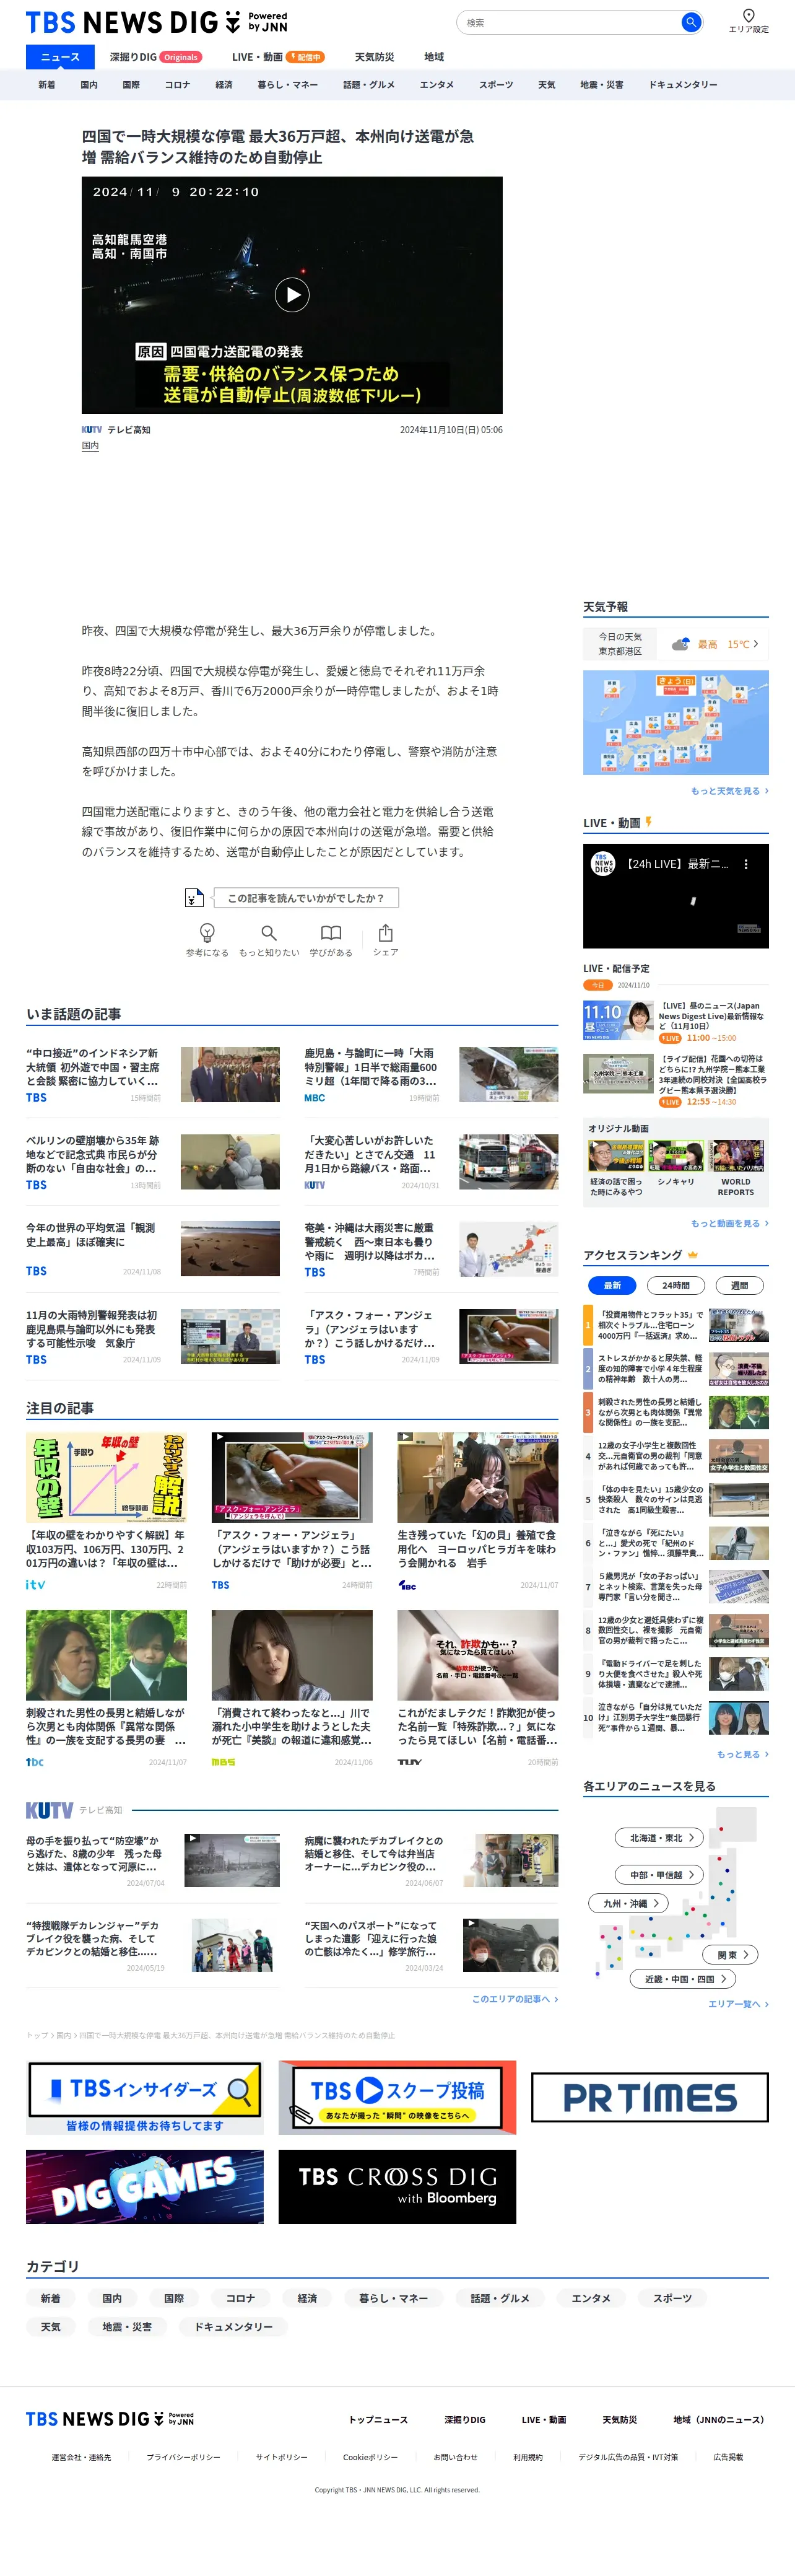The image size is (795, 2576).
Task: Expand the 九州・沖縄 area button
Action: click(629, 1903)
